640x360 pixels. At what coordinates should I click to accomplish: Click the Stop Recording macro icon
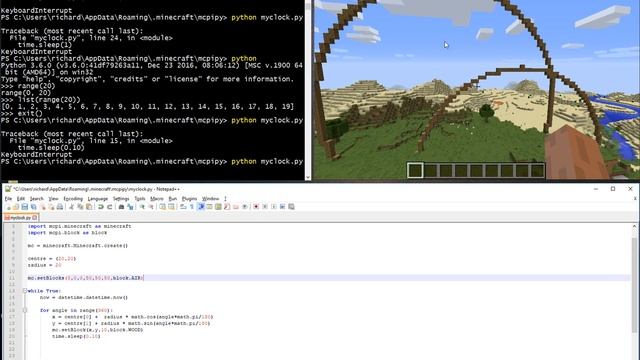(265, 207)
